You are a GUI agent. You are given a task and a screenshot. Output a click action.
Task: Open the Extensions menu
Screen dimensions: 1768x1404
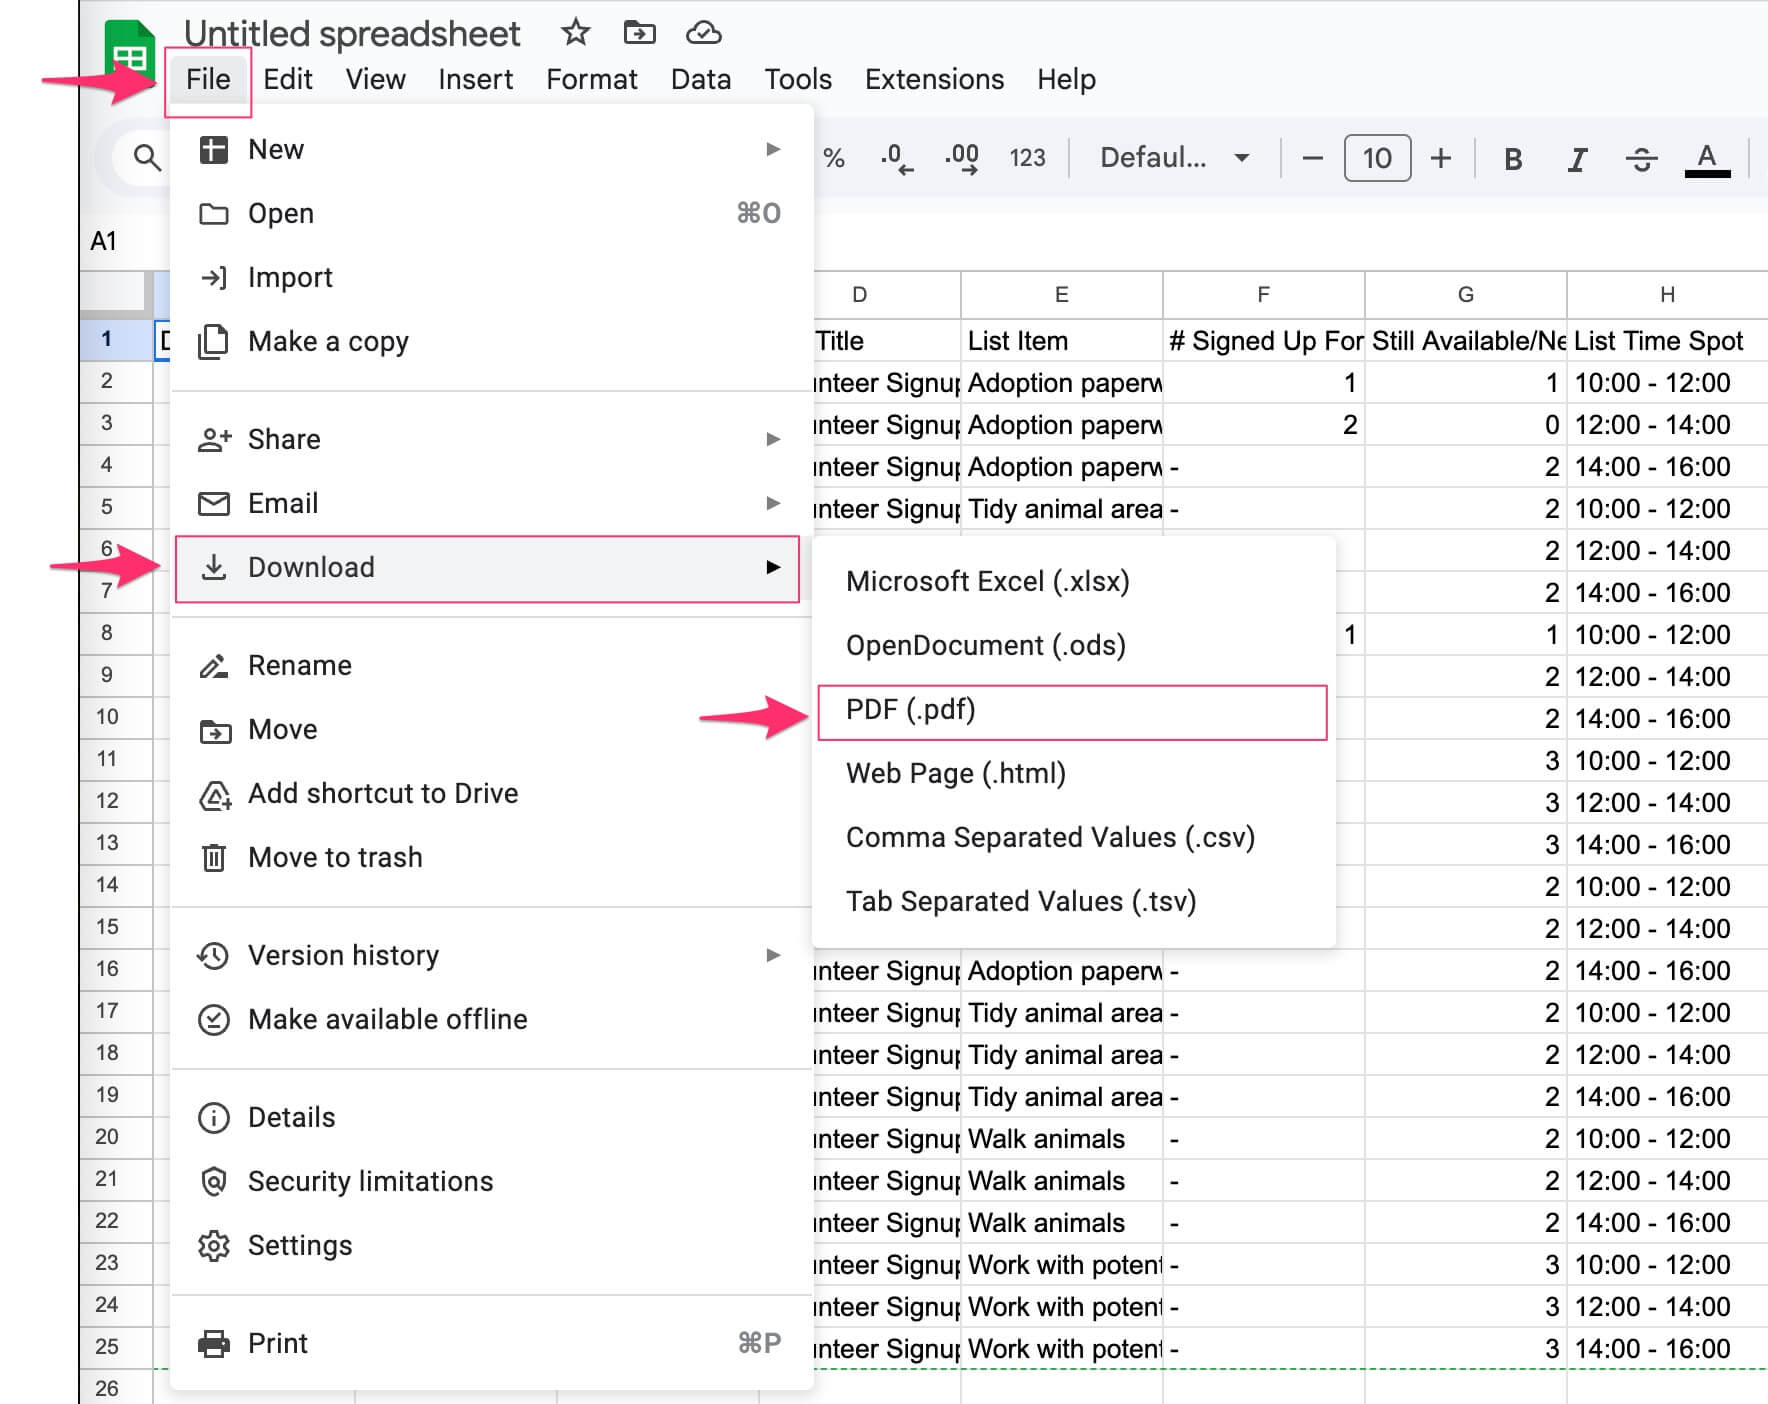[x=934, y=79]
